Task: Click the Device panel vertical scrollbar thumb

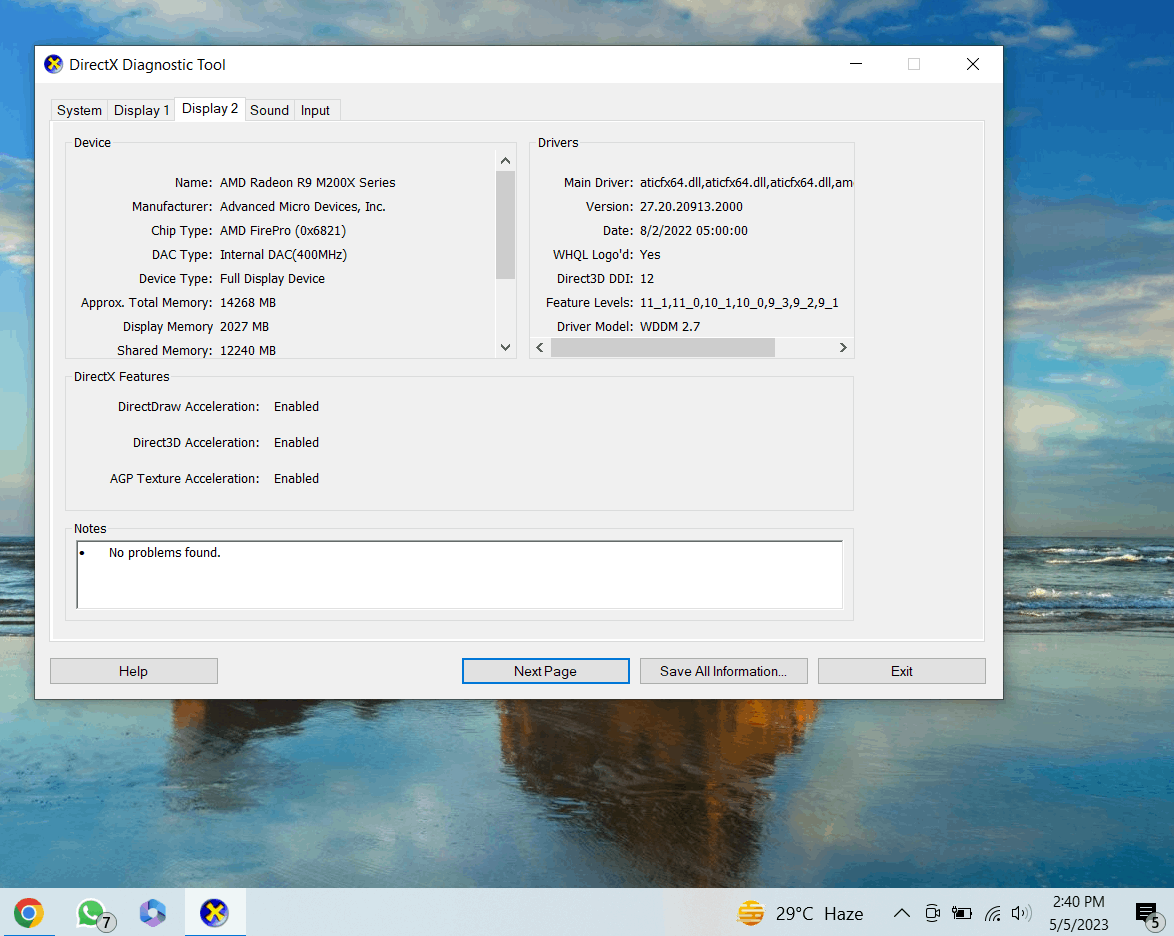Action: pyautogui.click(x=505, y=225)
